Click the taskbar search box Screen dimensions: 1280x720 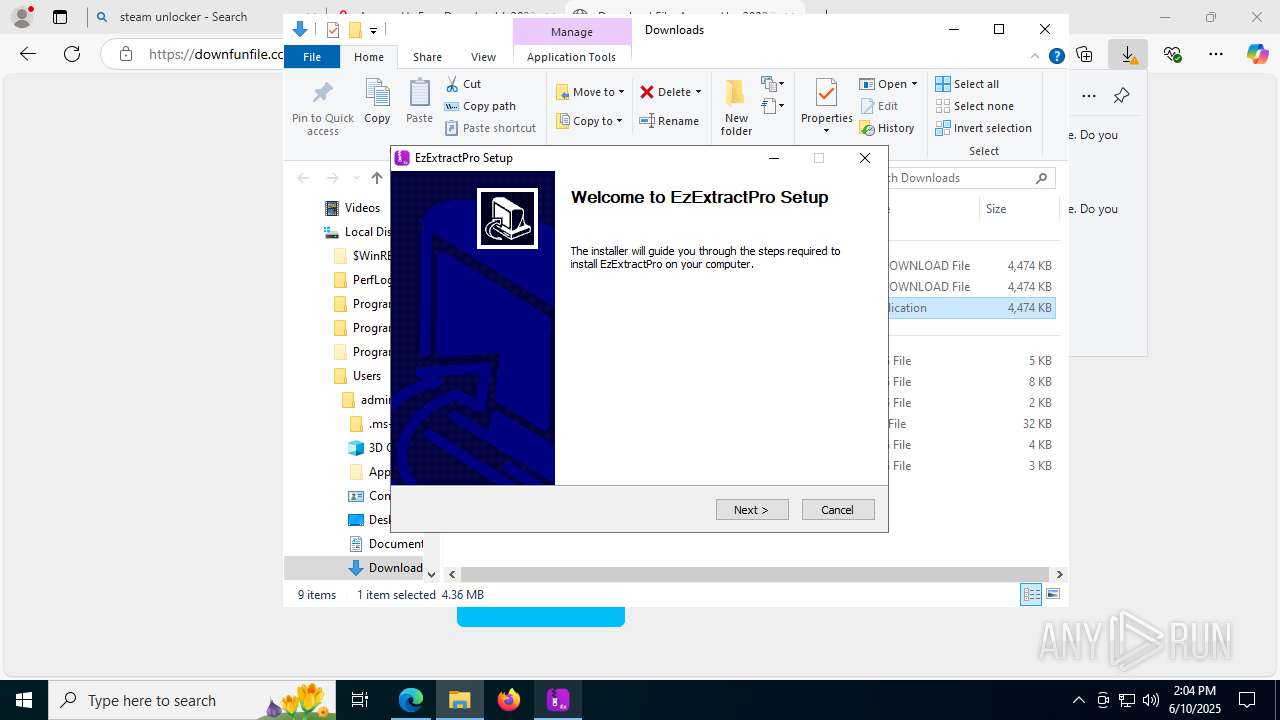[192, 700]
